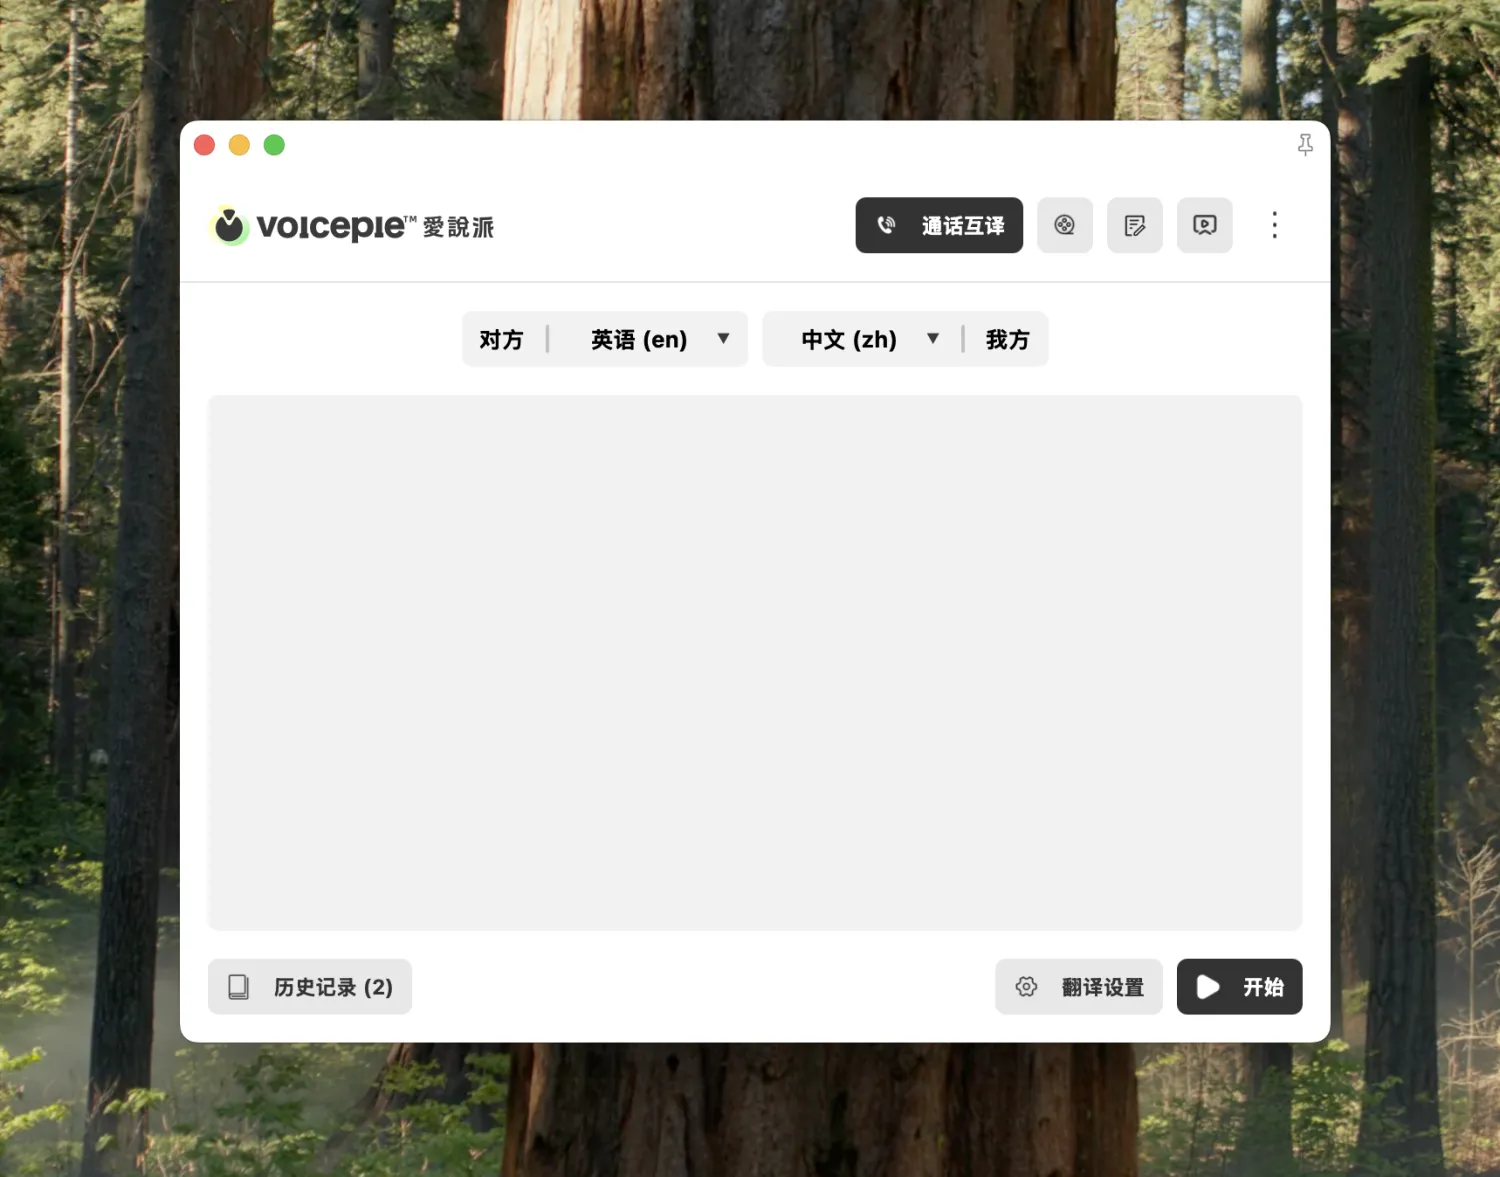This screenshot has height=1177, width=1500.
Task: Minimize the window with the yellow button
Action: pos(239,145)
